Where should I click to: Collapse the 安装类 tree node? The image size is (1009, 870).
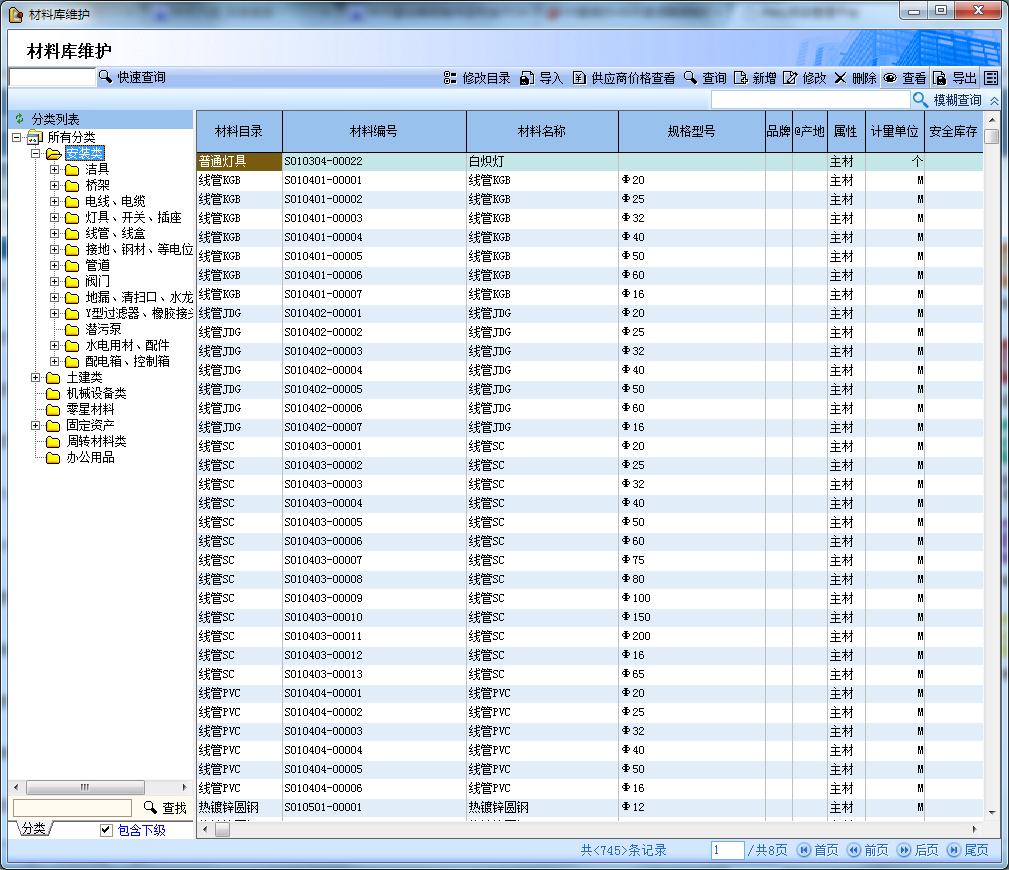pyautogui.click(x=37, y=153)
